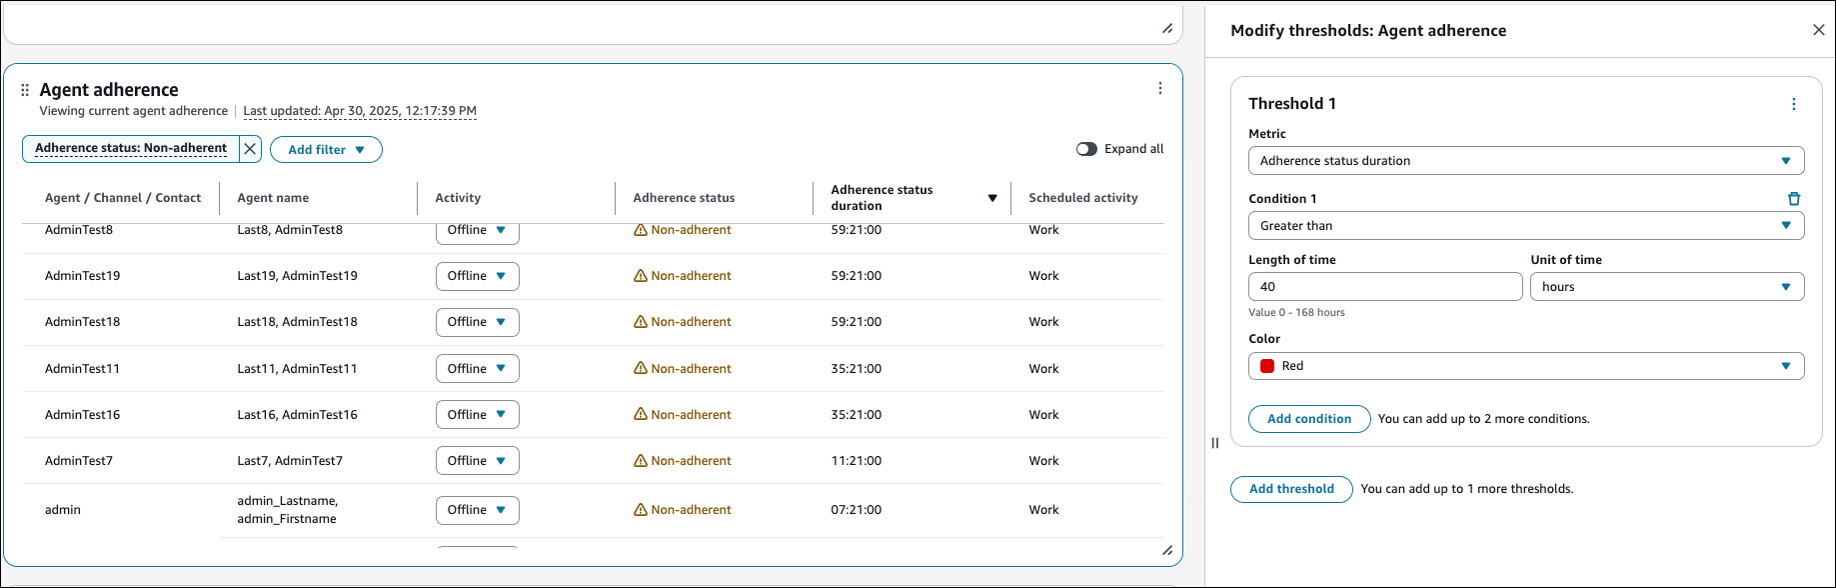Toggle the Expand all switch
Screen dimensions: 1836x588
tap(1086, 149)
